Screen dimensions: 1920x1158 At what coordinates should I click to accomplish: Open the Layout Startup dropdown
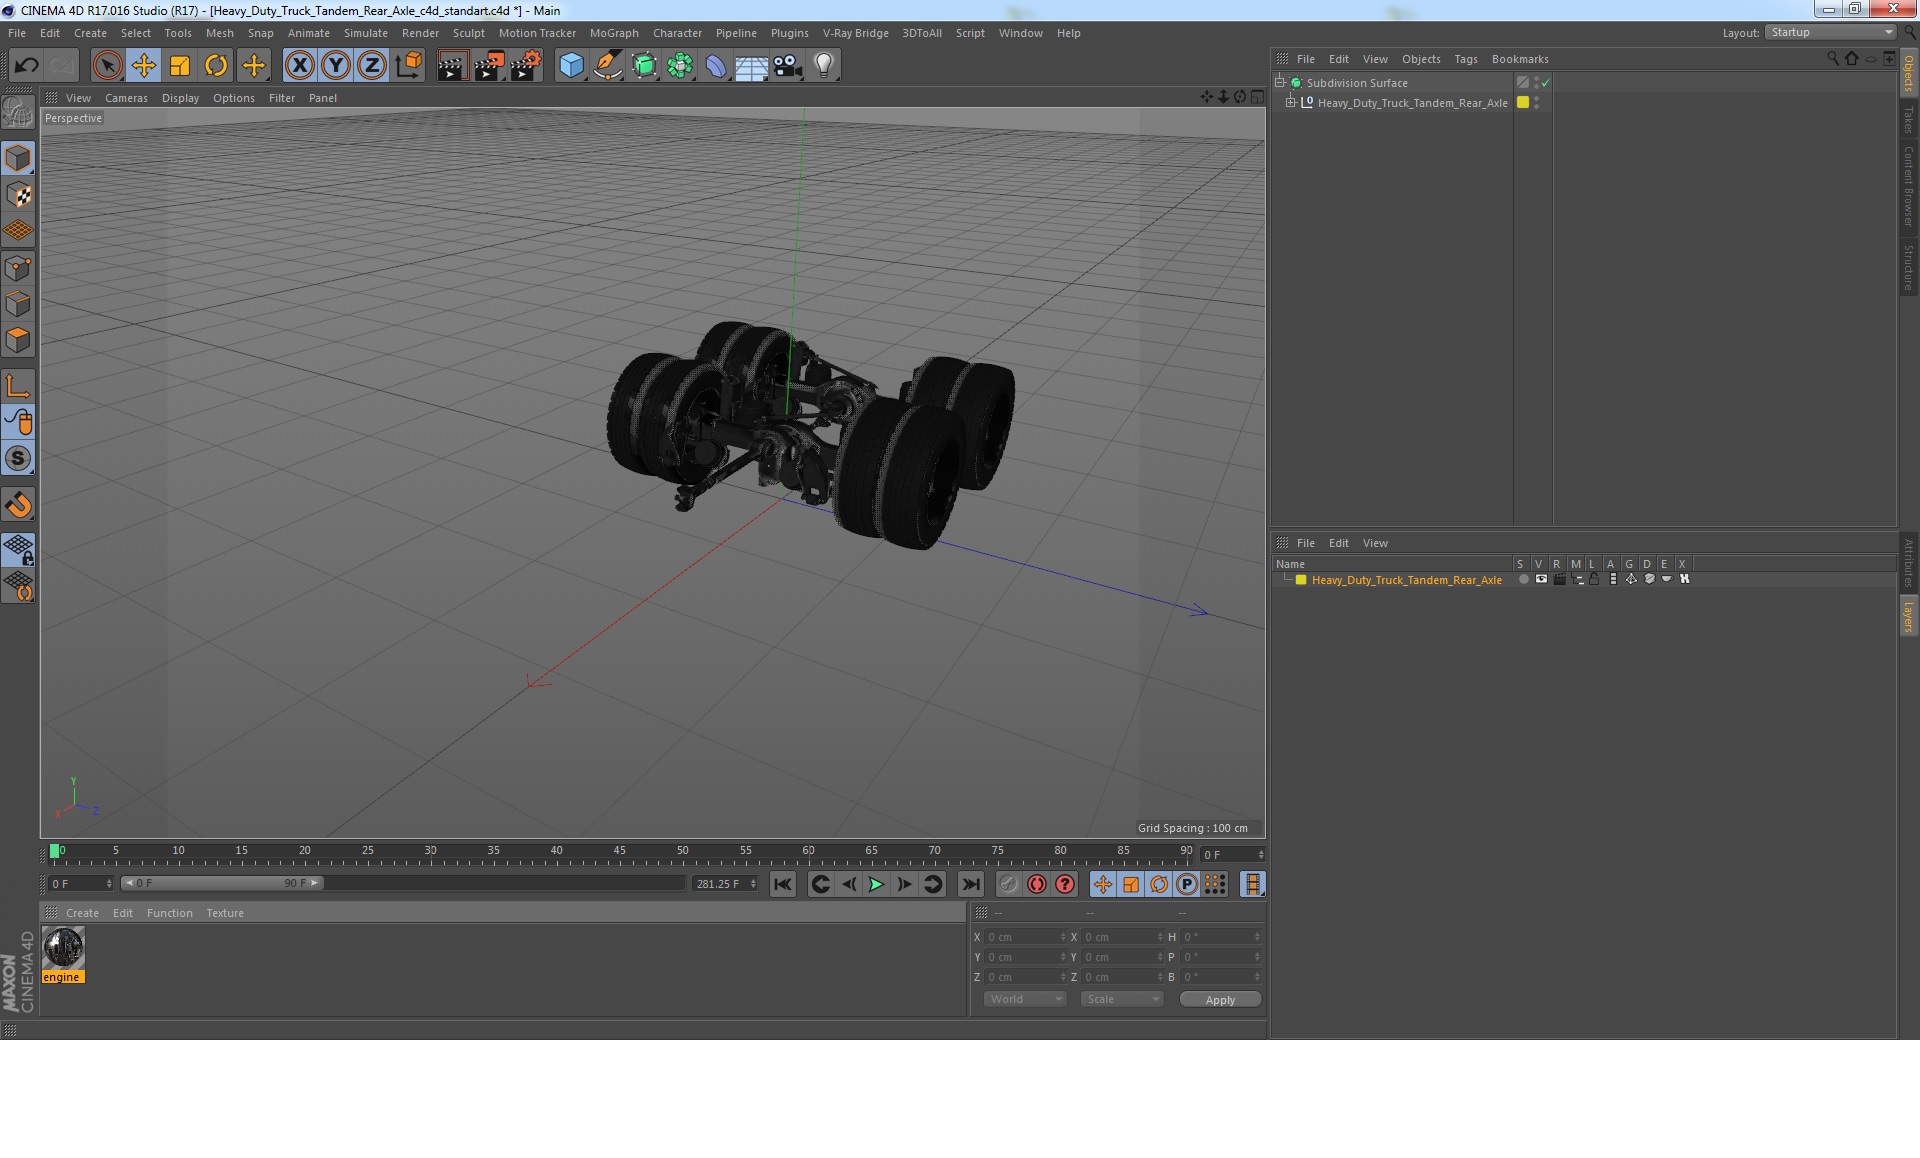[x=1830, y=32]
